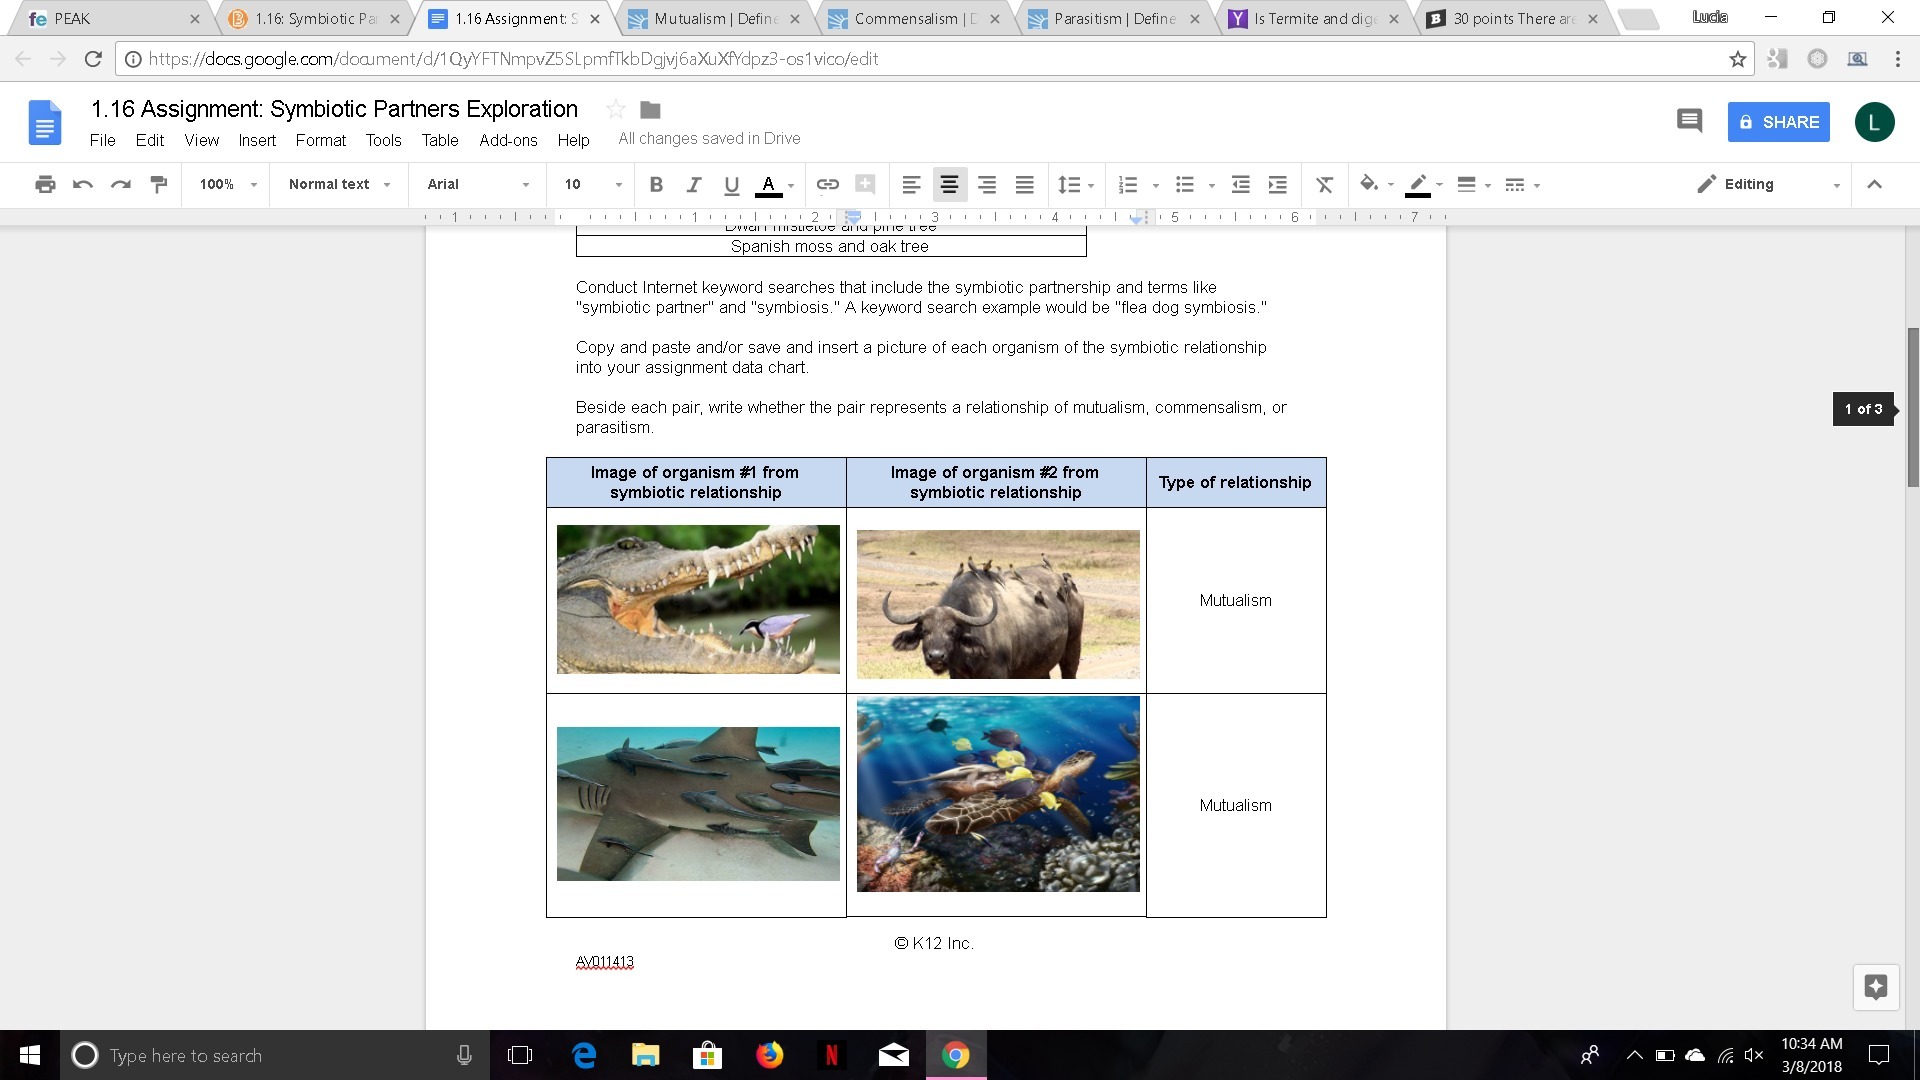Click All changes saved in Drive
This screenshot has width=1920, height=1080.
pyautogui.click(x=709, y=138)
